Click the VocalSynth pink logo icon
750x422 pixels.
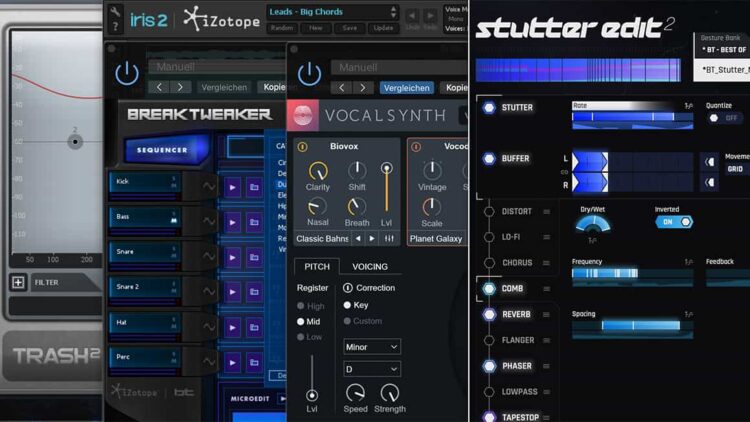[x=302, y=115]
